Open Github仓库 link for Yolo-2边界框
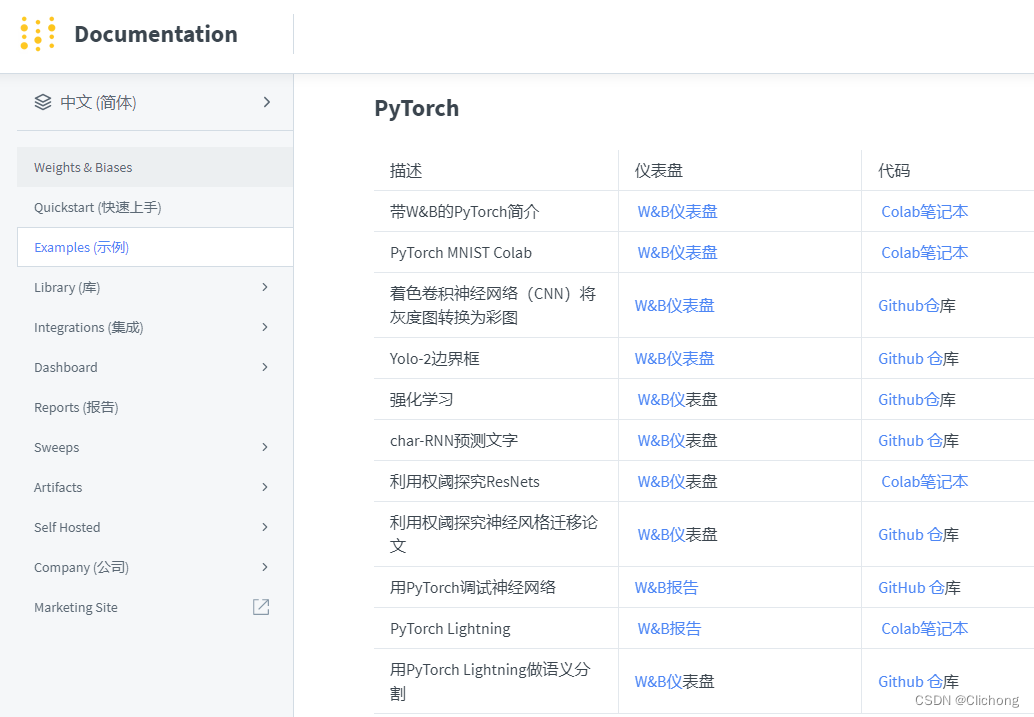Screen dimensions: 1034x717 pos(910,359)
